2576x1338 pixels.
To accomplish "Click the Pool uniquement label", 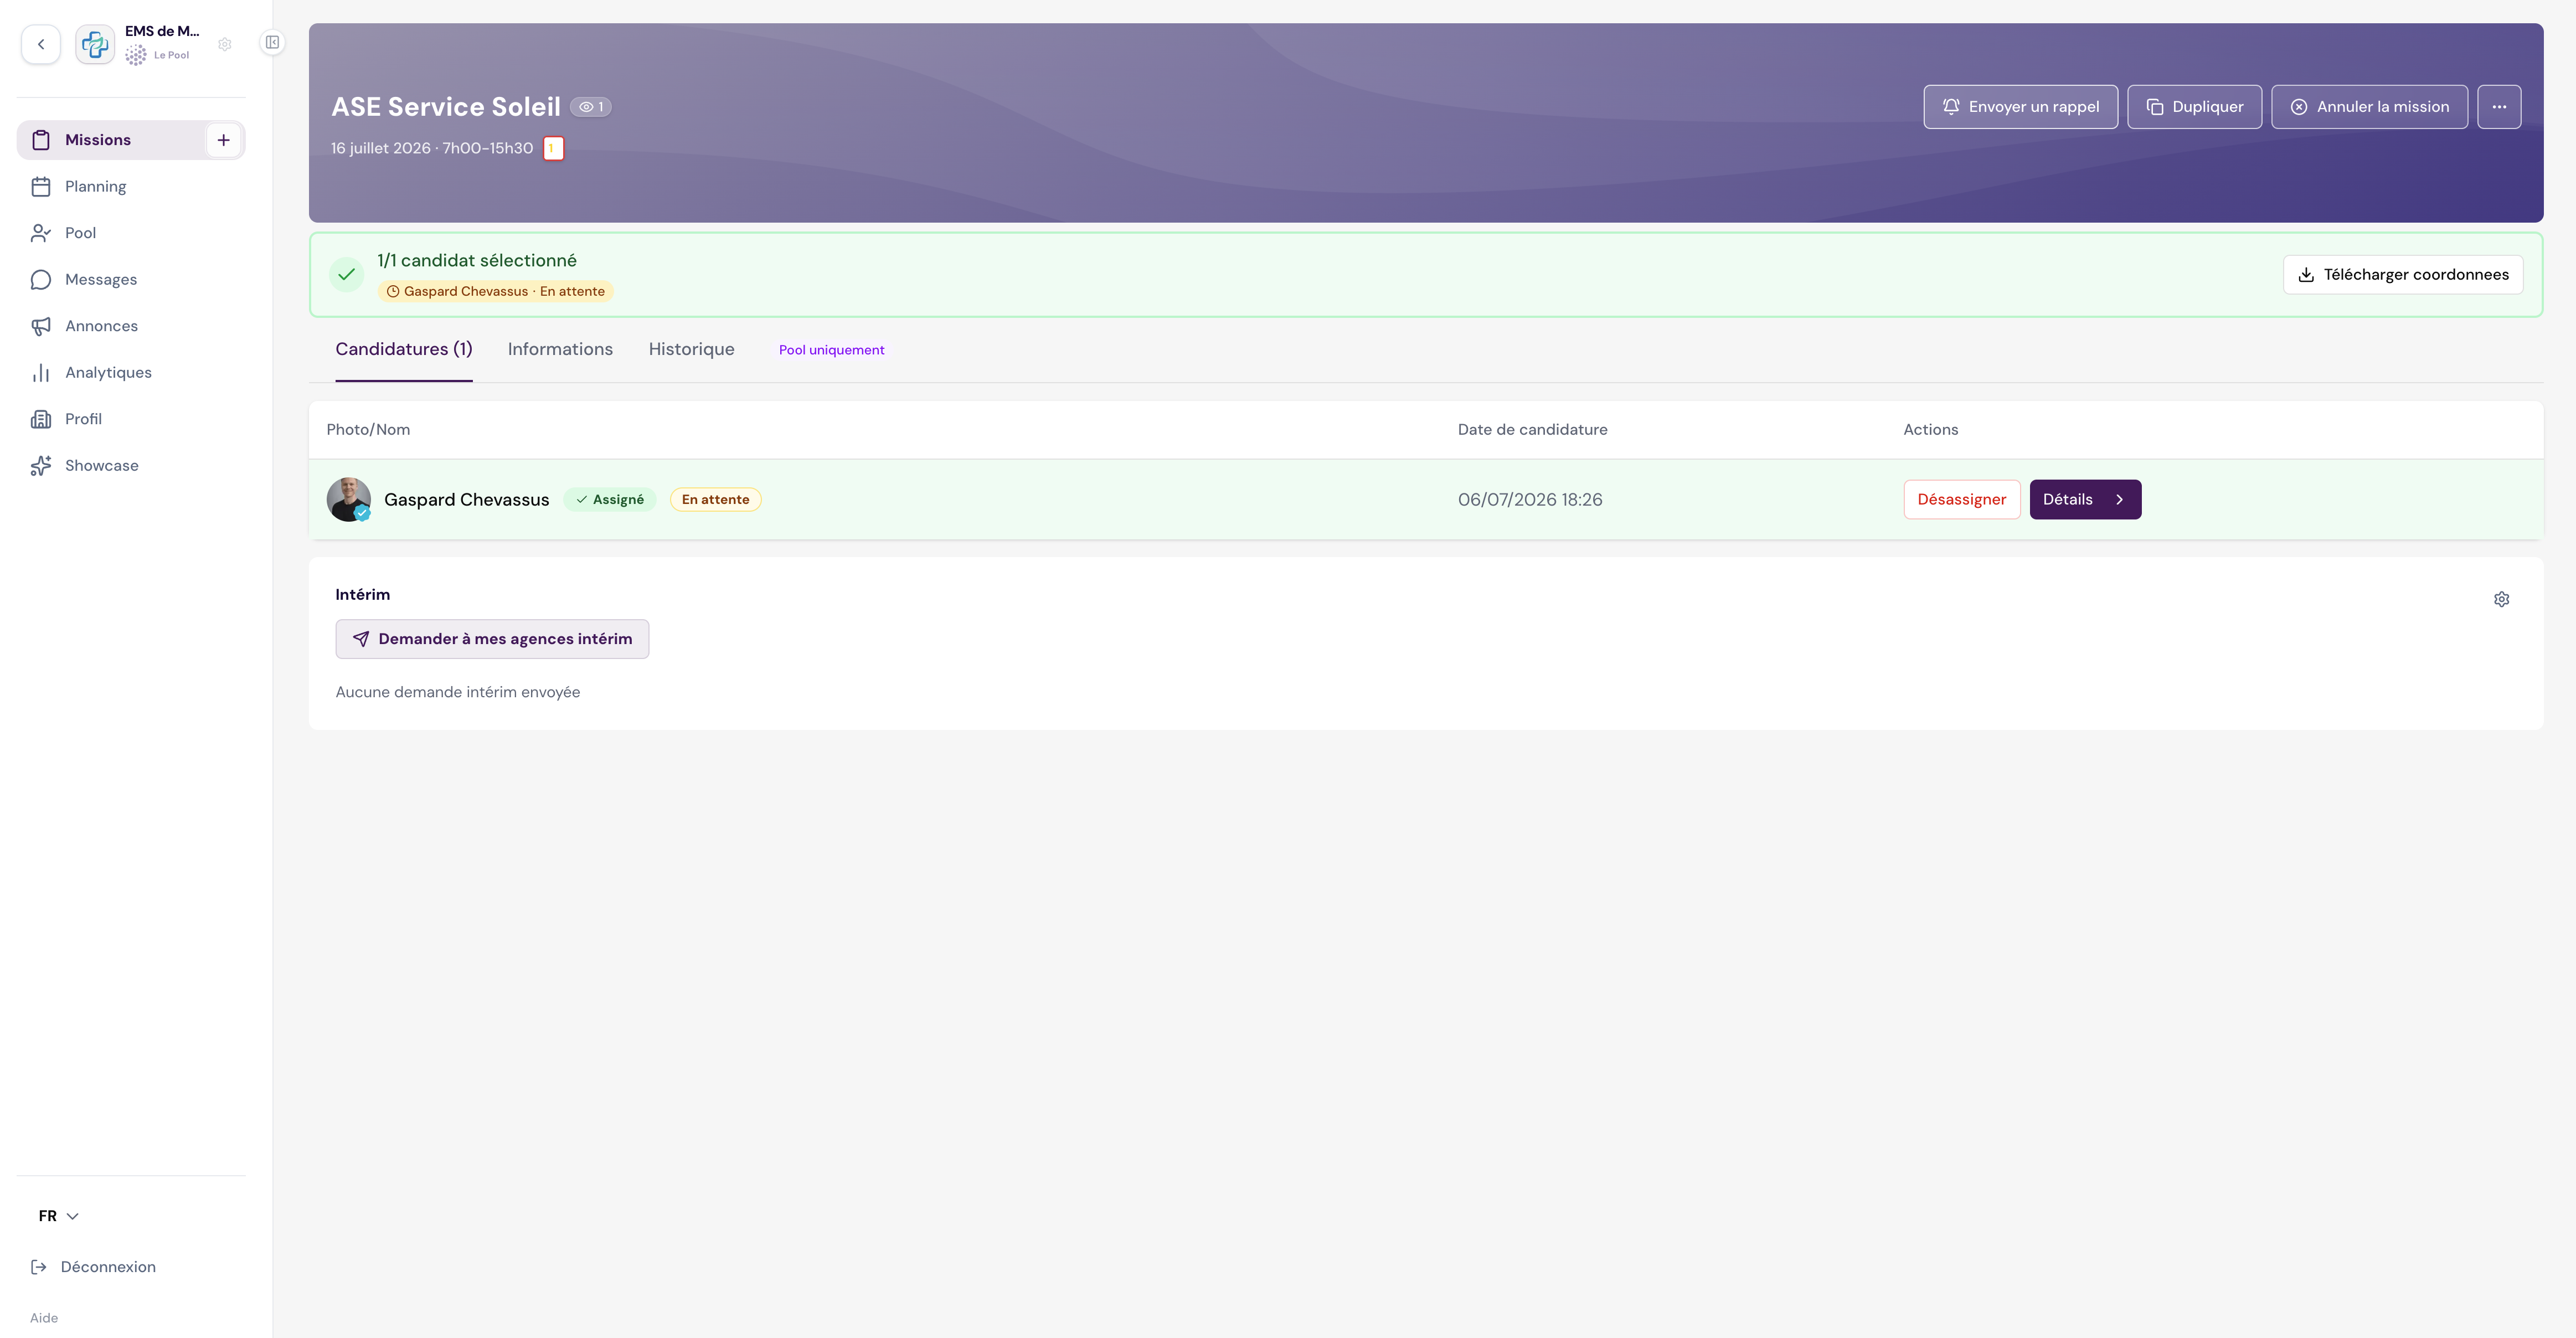I will point(831,350).
